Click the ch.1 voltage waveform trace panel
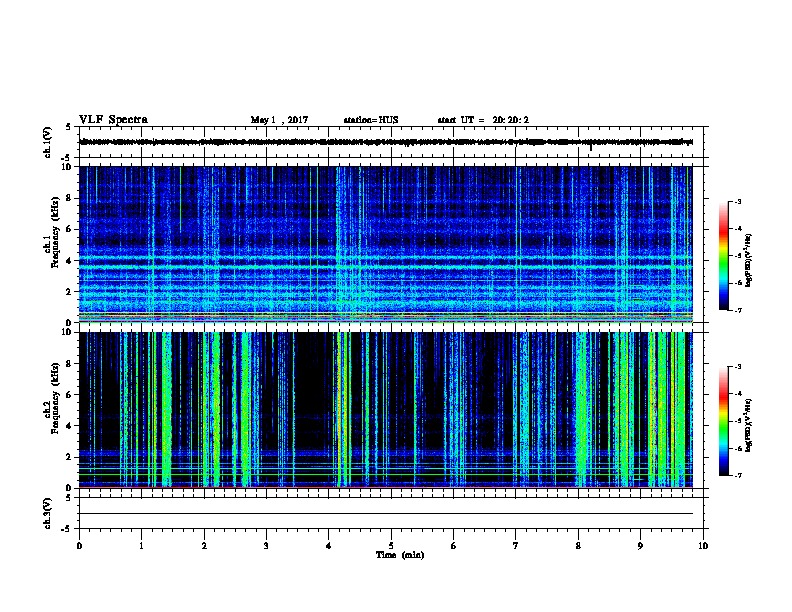The width and height of the screenshot is (792, 612). click(391, 142)
